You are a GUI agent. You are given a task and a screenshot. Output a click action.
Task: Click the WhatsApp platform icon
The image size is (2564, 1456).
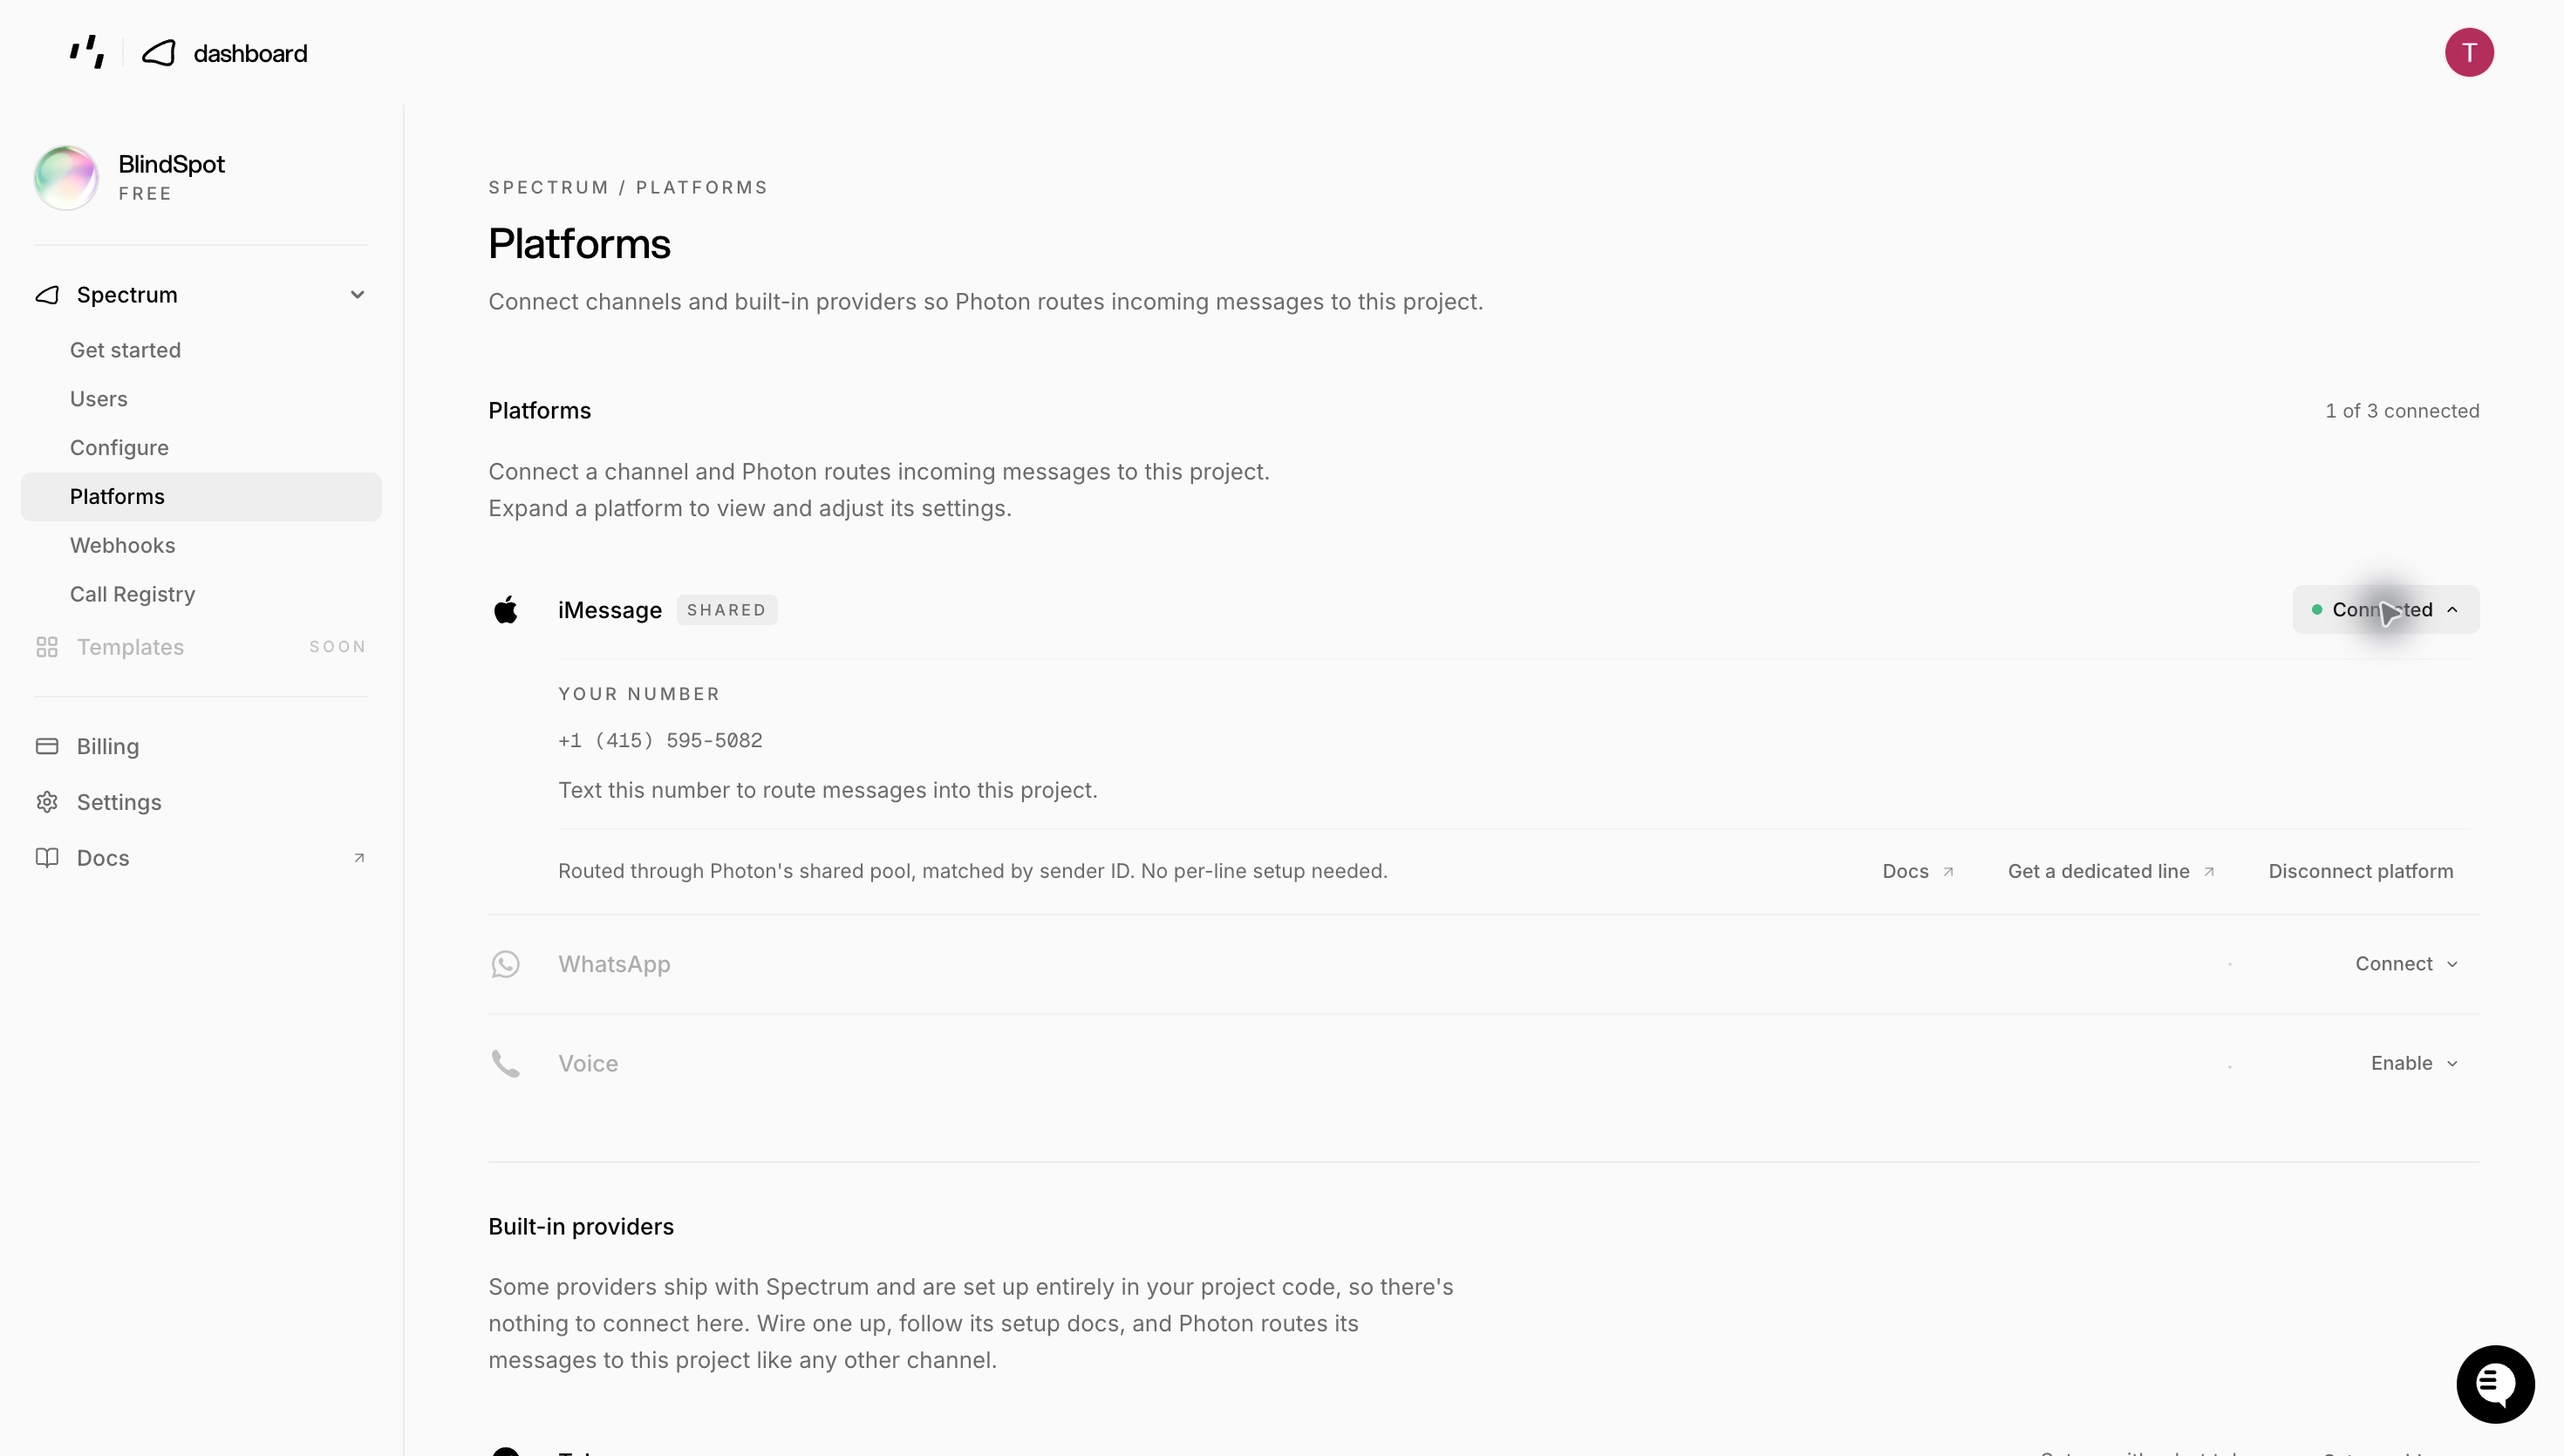point(506,964)
